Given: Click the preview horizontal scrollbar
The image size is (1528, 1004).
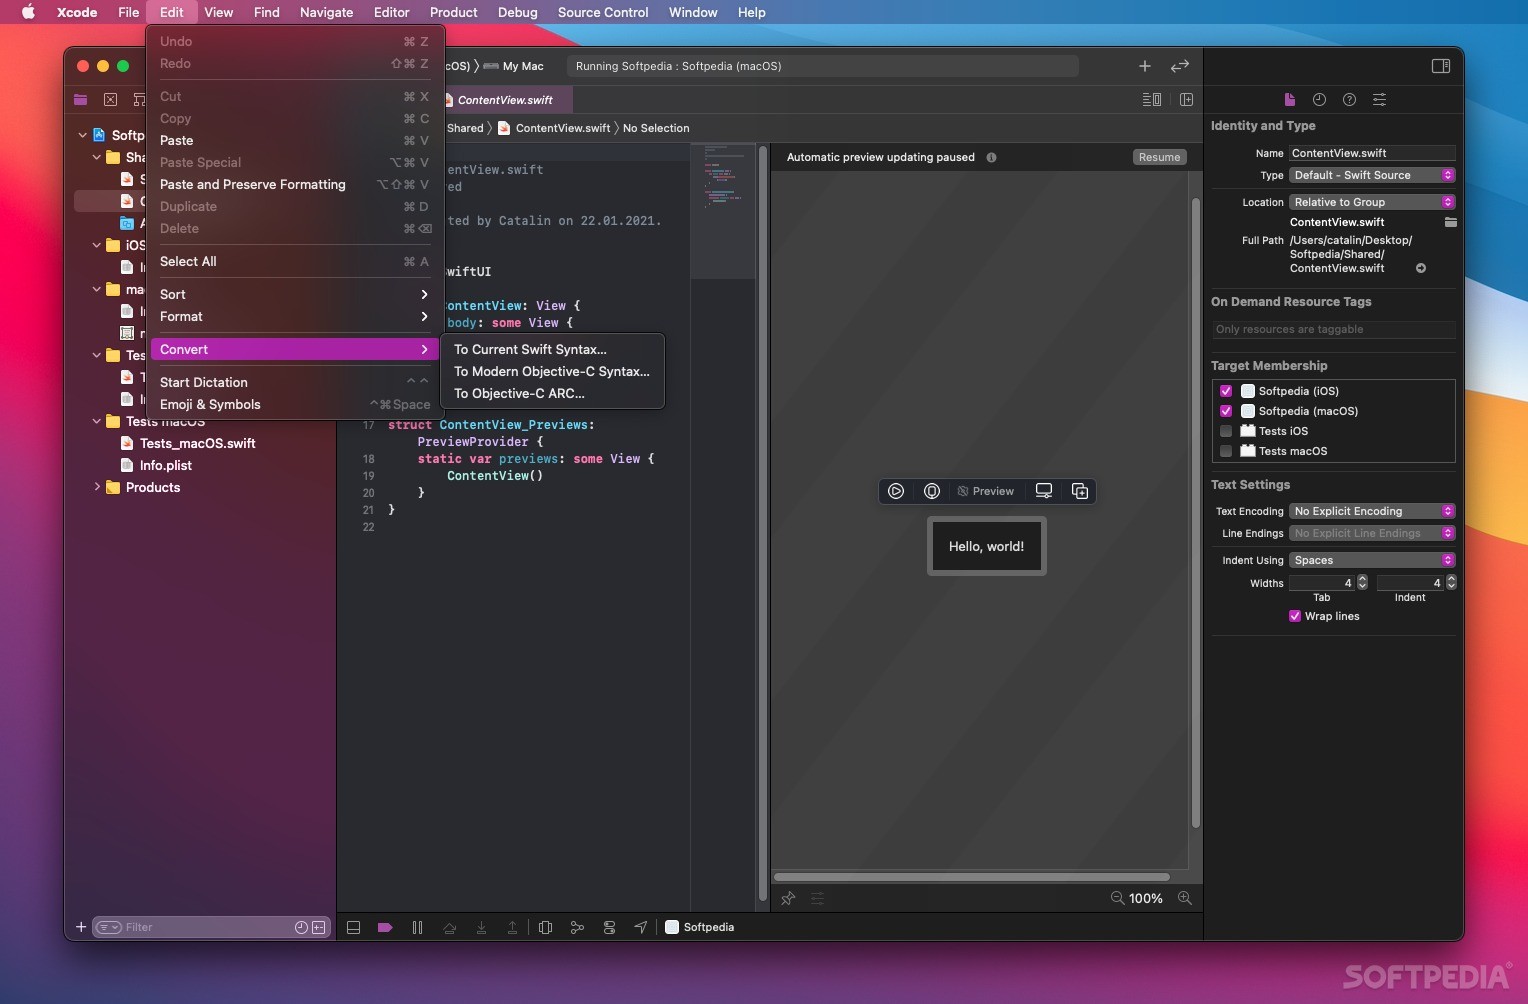Looking at the screenshot, I should (972, 877).
